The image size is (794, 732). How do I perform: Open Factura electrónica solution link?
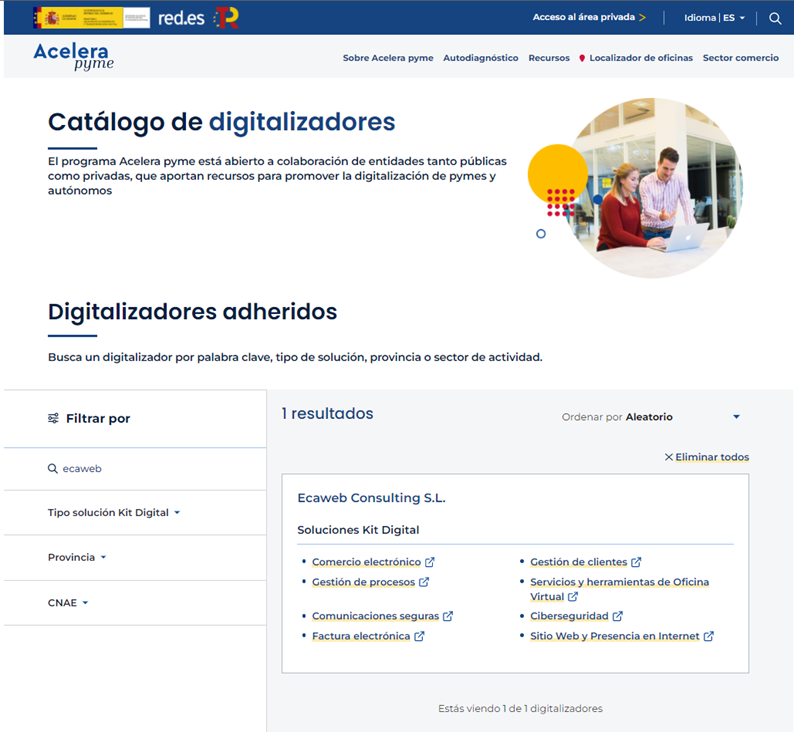361,636
